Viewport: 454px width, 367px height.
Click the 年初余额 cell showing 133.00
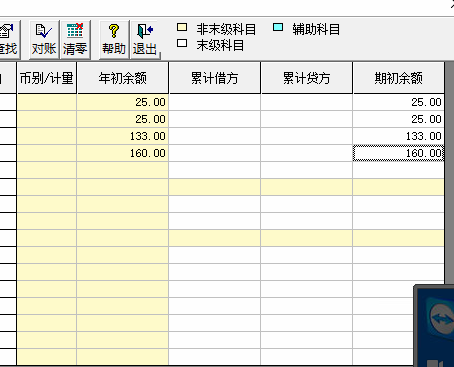pyautogui.click(x=123, y=136)
